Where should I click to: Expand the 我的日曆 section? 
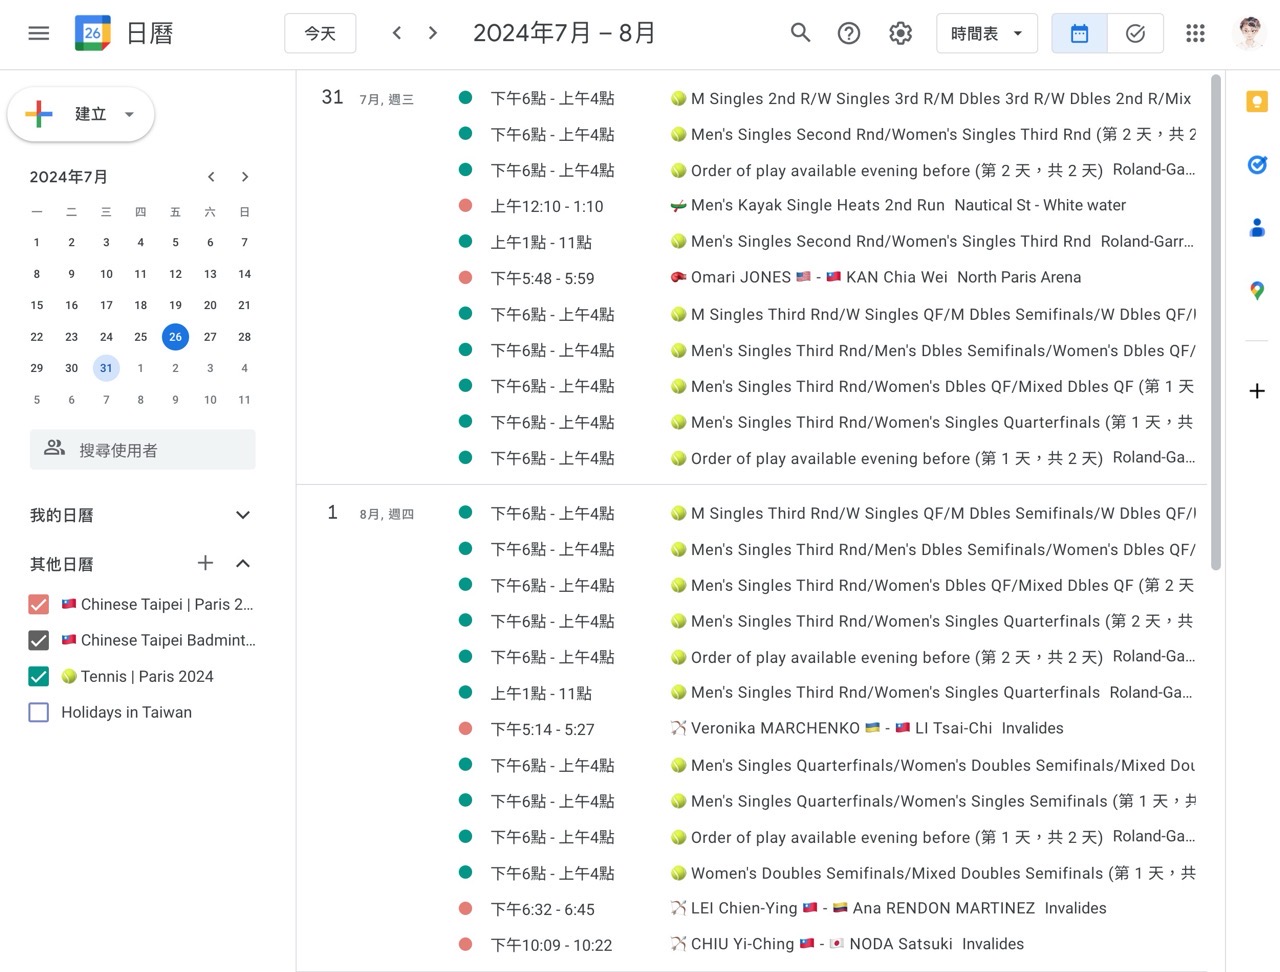(242, 515)
